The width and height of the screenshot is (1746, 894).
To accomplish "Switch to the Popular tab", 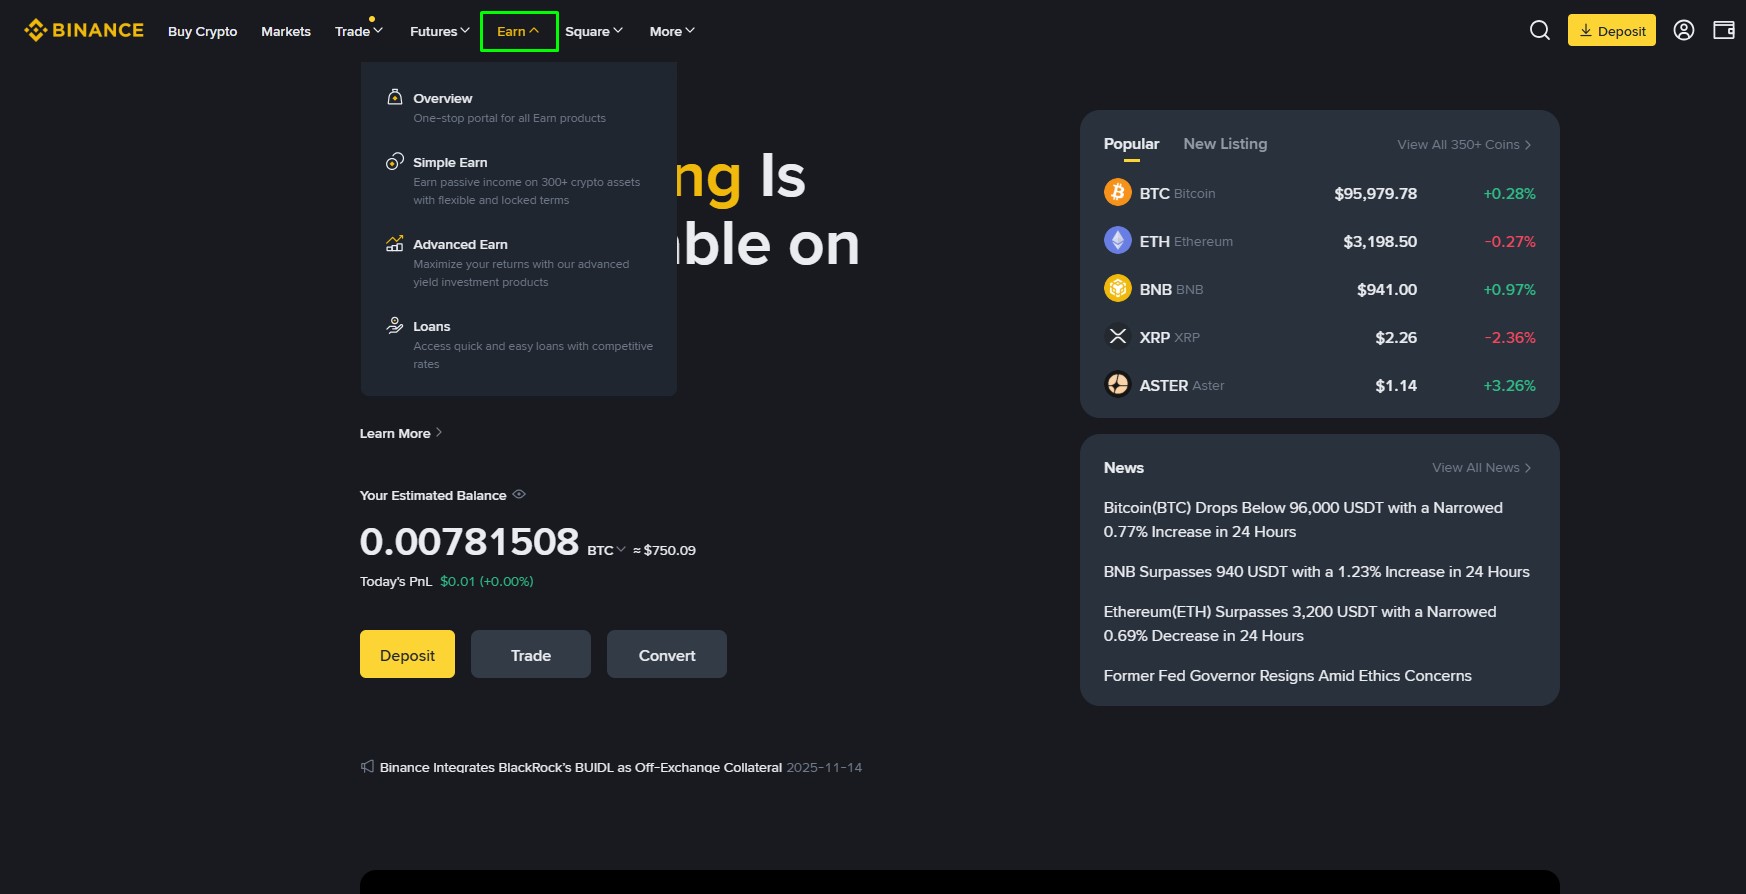I will (x=1132, y=144).
